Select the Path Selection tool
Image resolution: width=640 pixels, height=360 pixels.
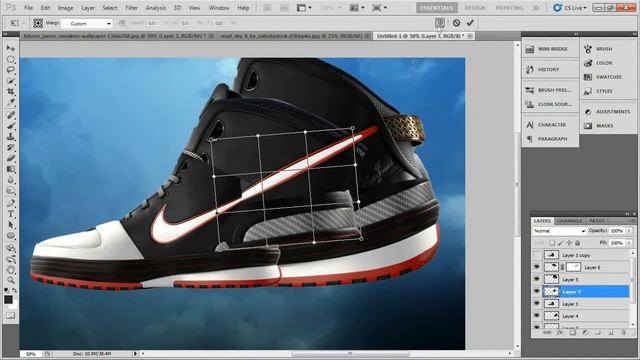[x=11, y=225]
